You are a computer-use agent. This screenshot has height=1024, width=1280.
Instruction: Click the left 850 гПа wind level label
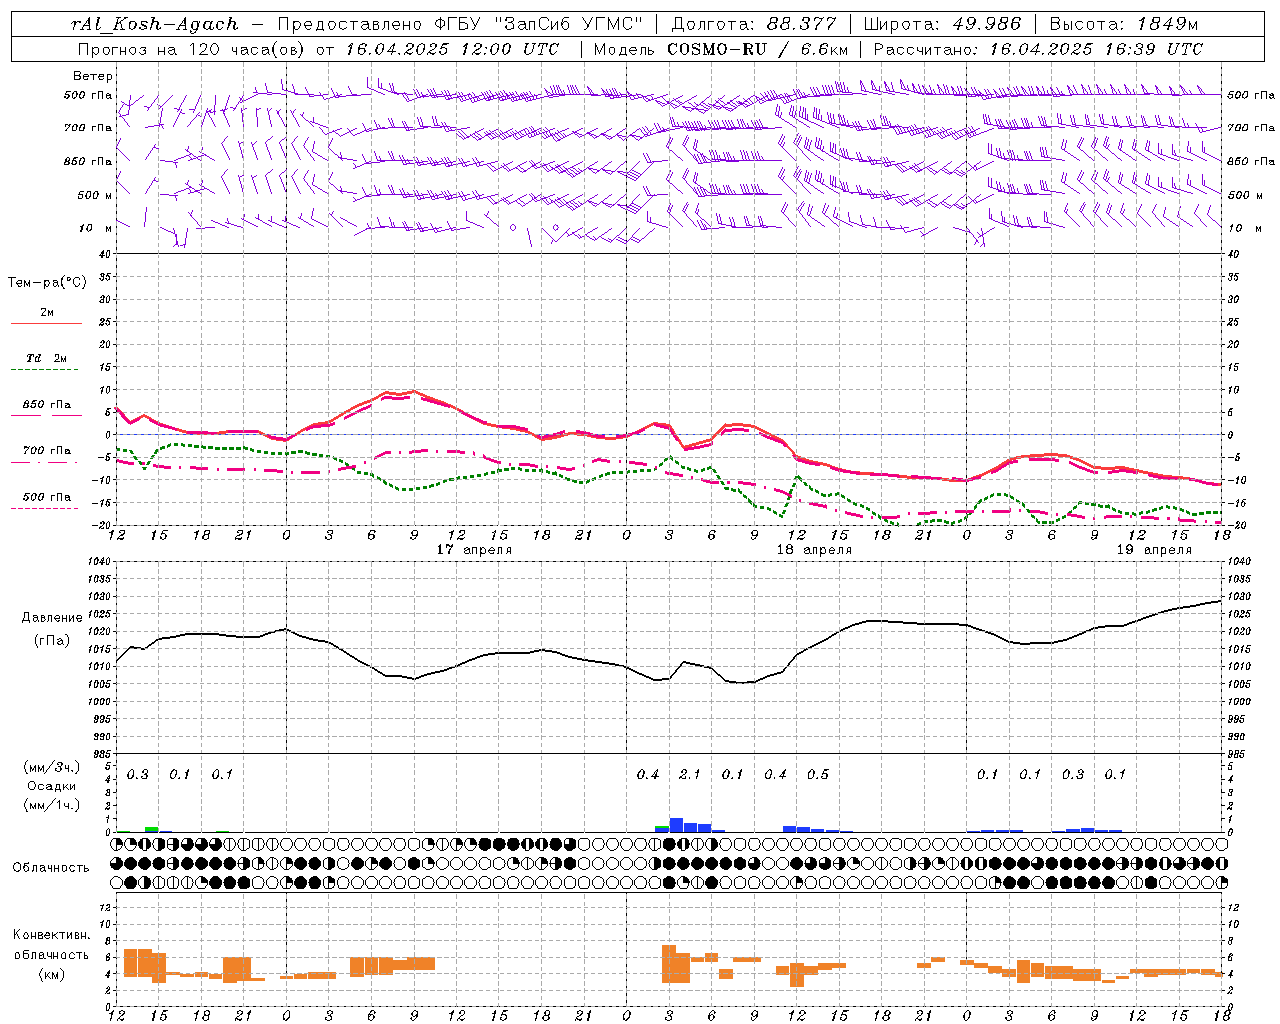pyautogui.click(x=88, y=162)
